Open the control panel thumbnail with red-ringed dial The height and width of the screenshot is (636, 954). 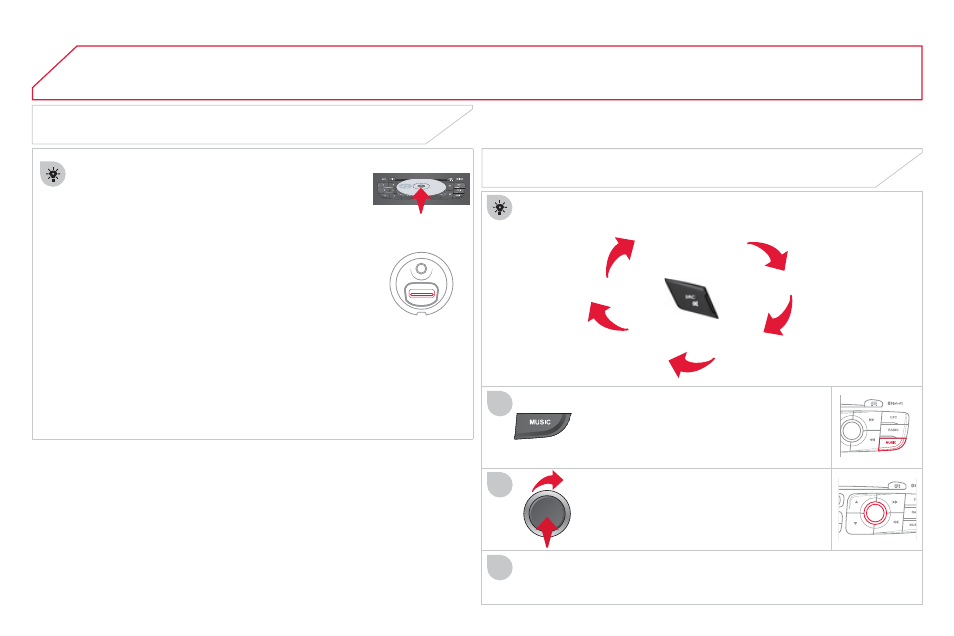877,511
